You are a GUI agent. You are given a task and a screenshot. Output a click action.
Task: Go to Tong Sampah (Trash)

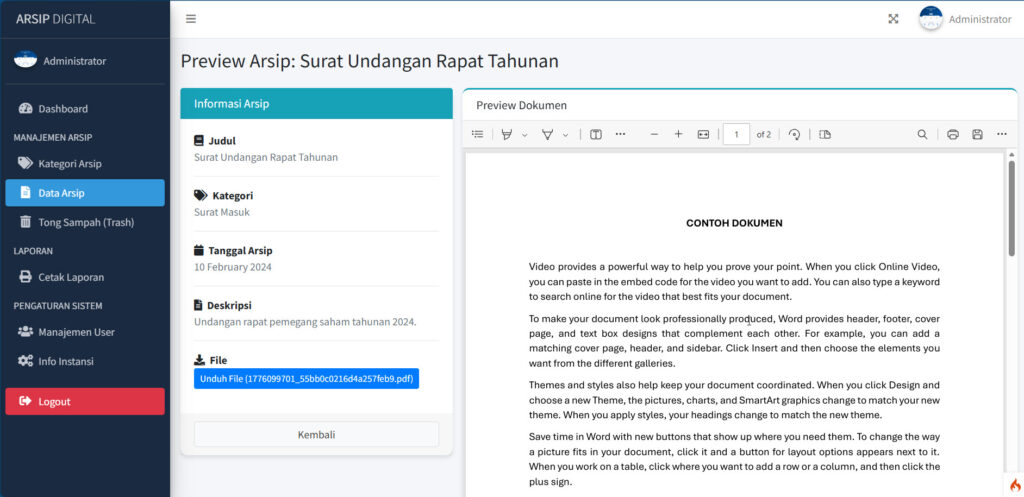pos(85,222)
